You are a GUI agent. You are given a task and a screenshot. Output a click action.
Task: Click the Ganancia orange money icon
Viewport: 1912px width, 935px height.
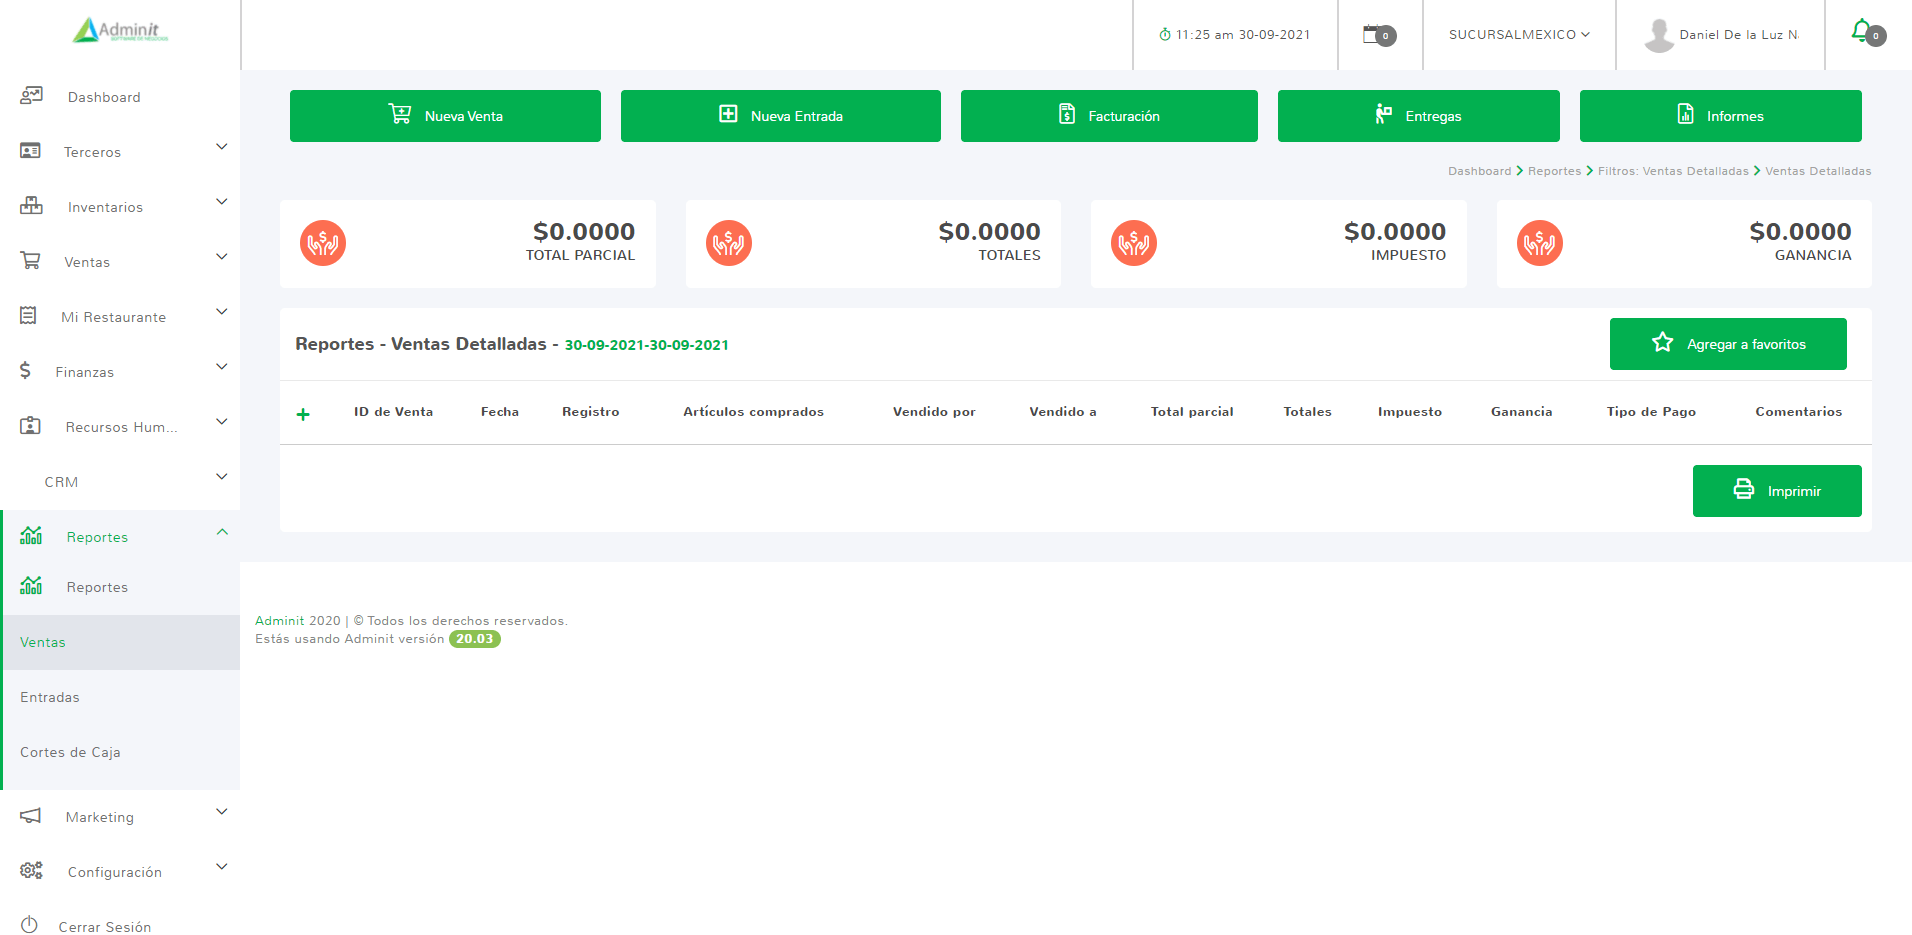click(1539, 243)
